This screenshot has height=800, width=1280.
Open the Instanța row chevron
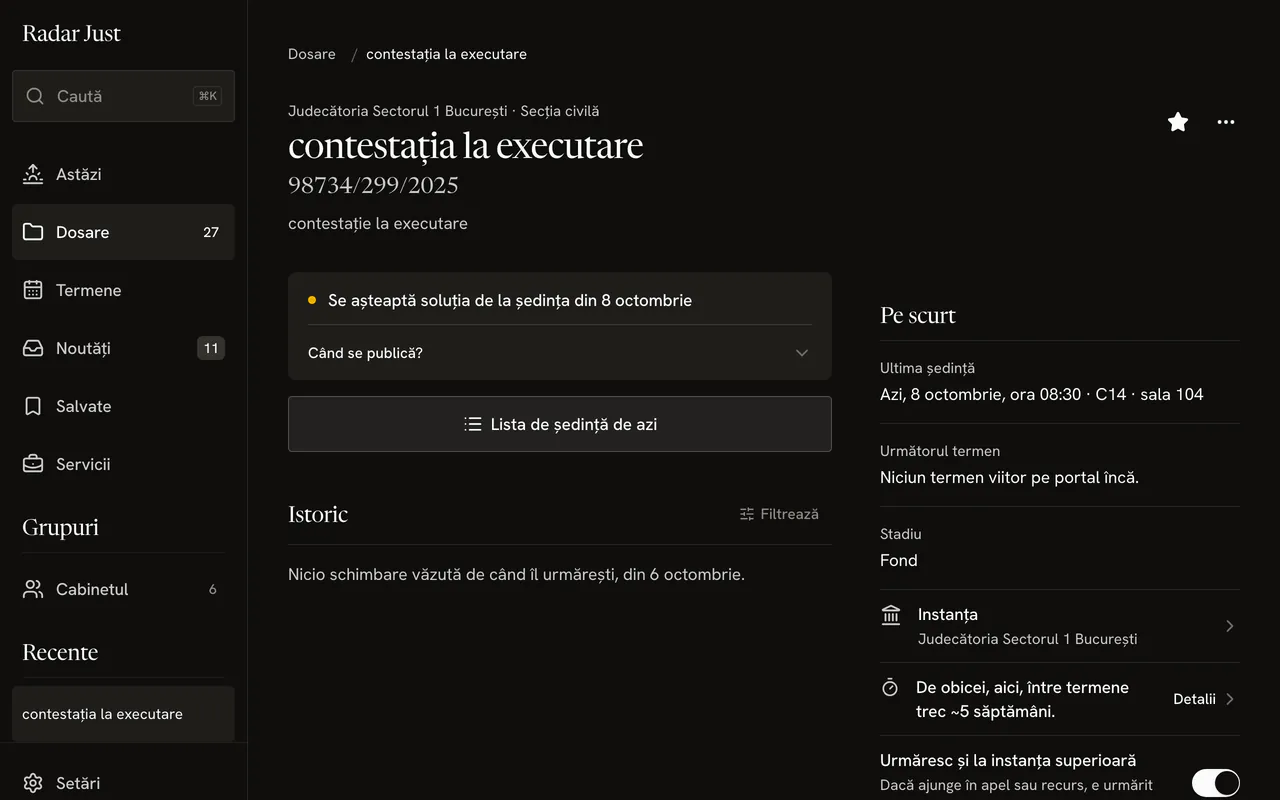[1230, 626]
